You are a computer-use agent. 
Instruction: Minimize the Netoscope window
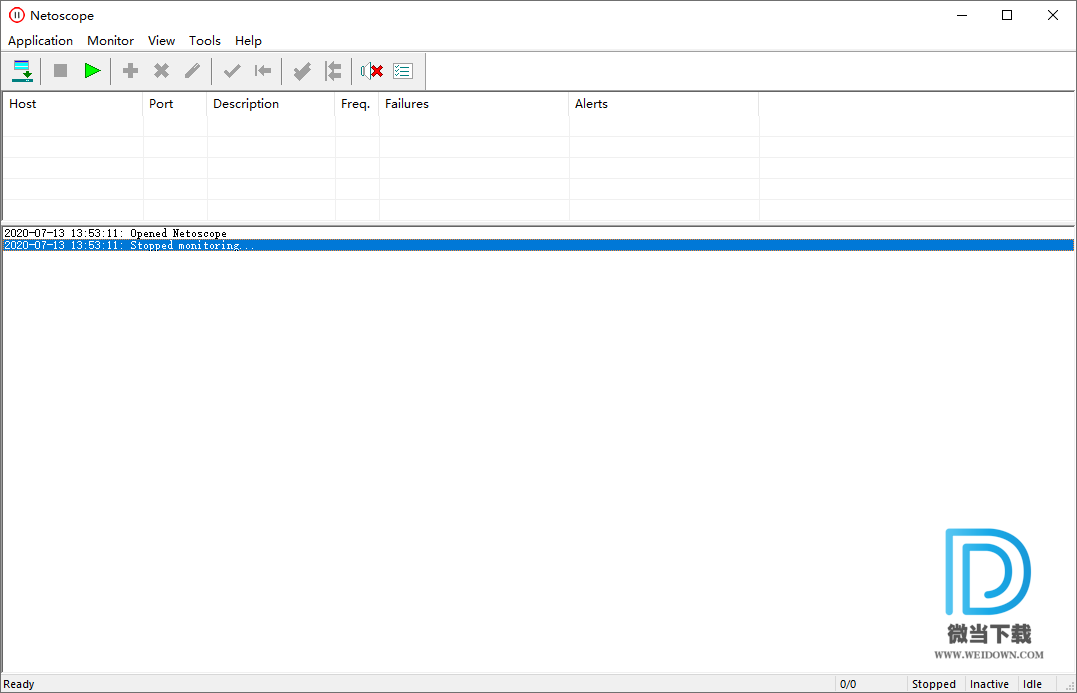coord(962,15)
